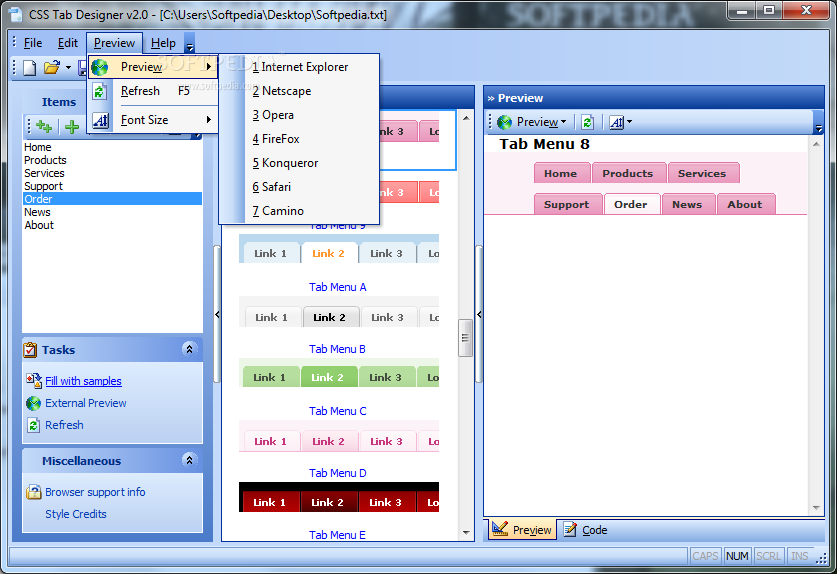Open the Preview dropdown arrow in the preview pane toolbar
Image resolution: width=837 pixels, height=574 pixels.
pyautogui.click(x=563, y=122)
